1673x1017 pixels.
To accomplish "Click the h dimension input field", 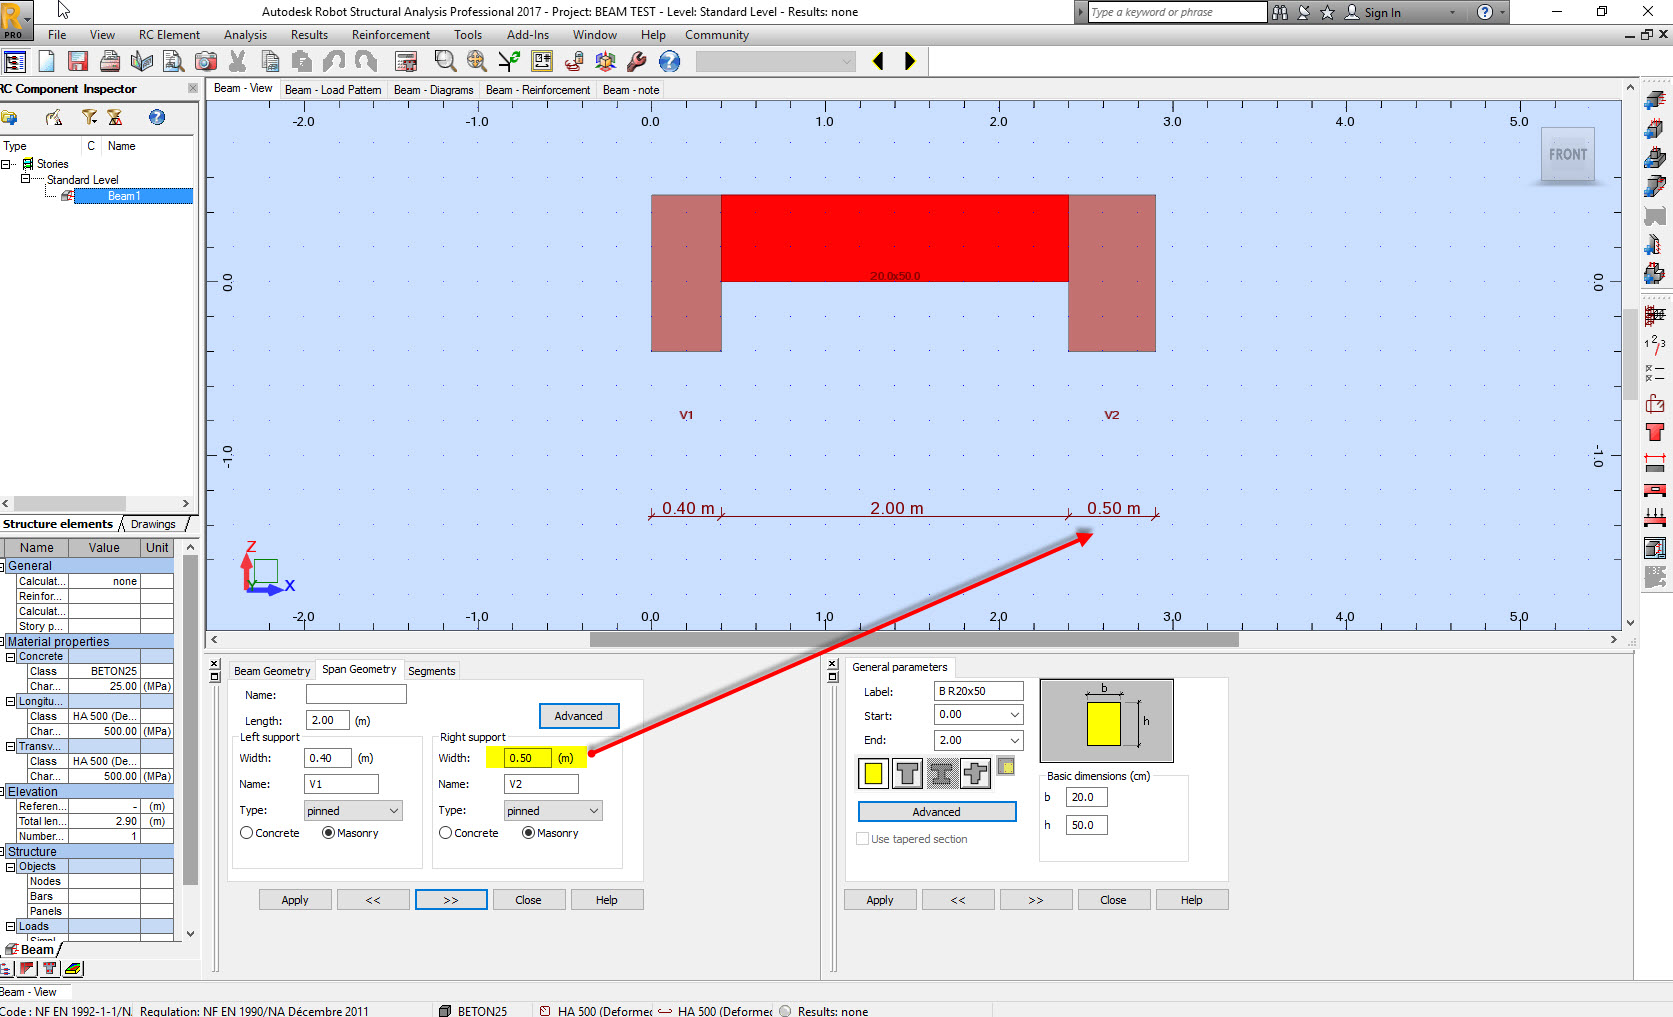I will coord(1087,825).
